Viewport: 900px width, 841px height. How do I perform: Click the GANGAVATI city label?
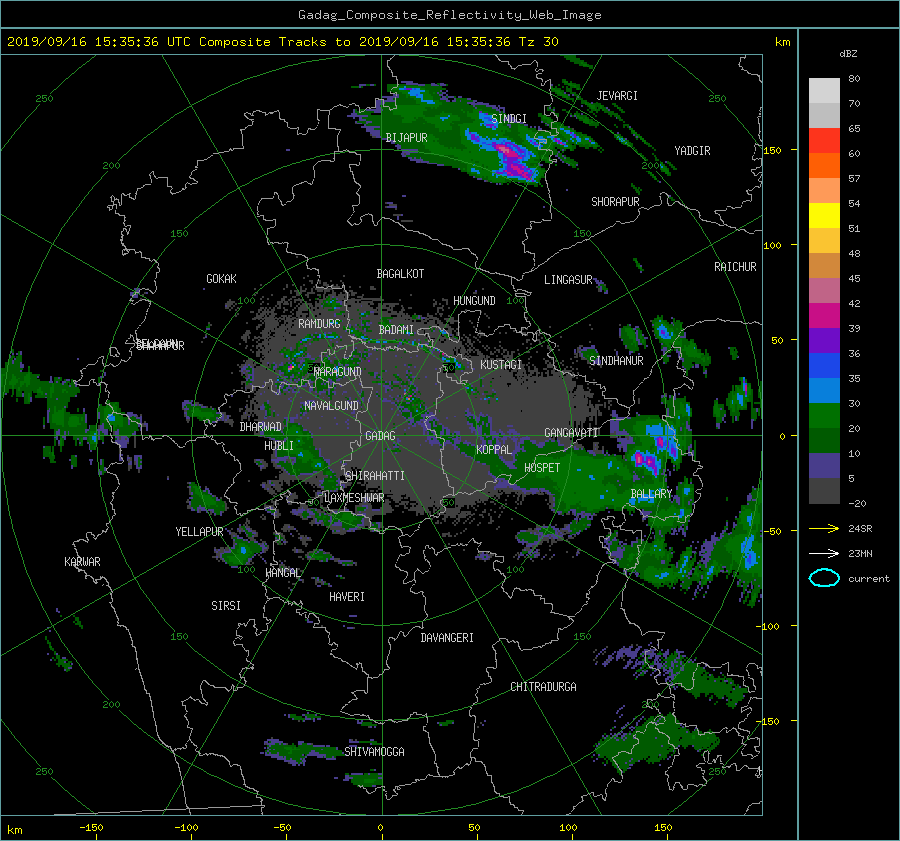[571, 433]
